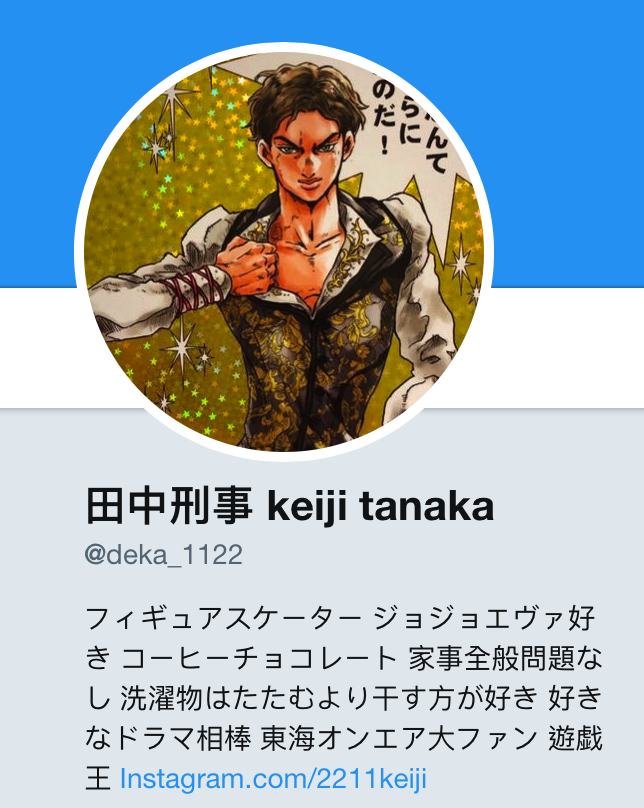Open the round manga-style profile picture
Screen dimensions: 644x808
coord(284,251)
